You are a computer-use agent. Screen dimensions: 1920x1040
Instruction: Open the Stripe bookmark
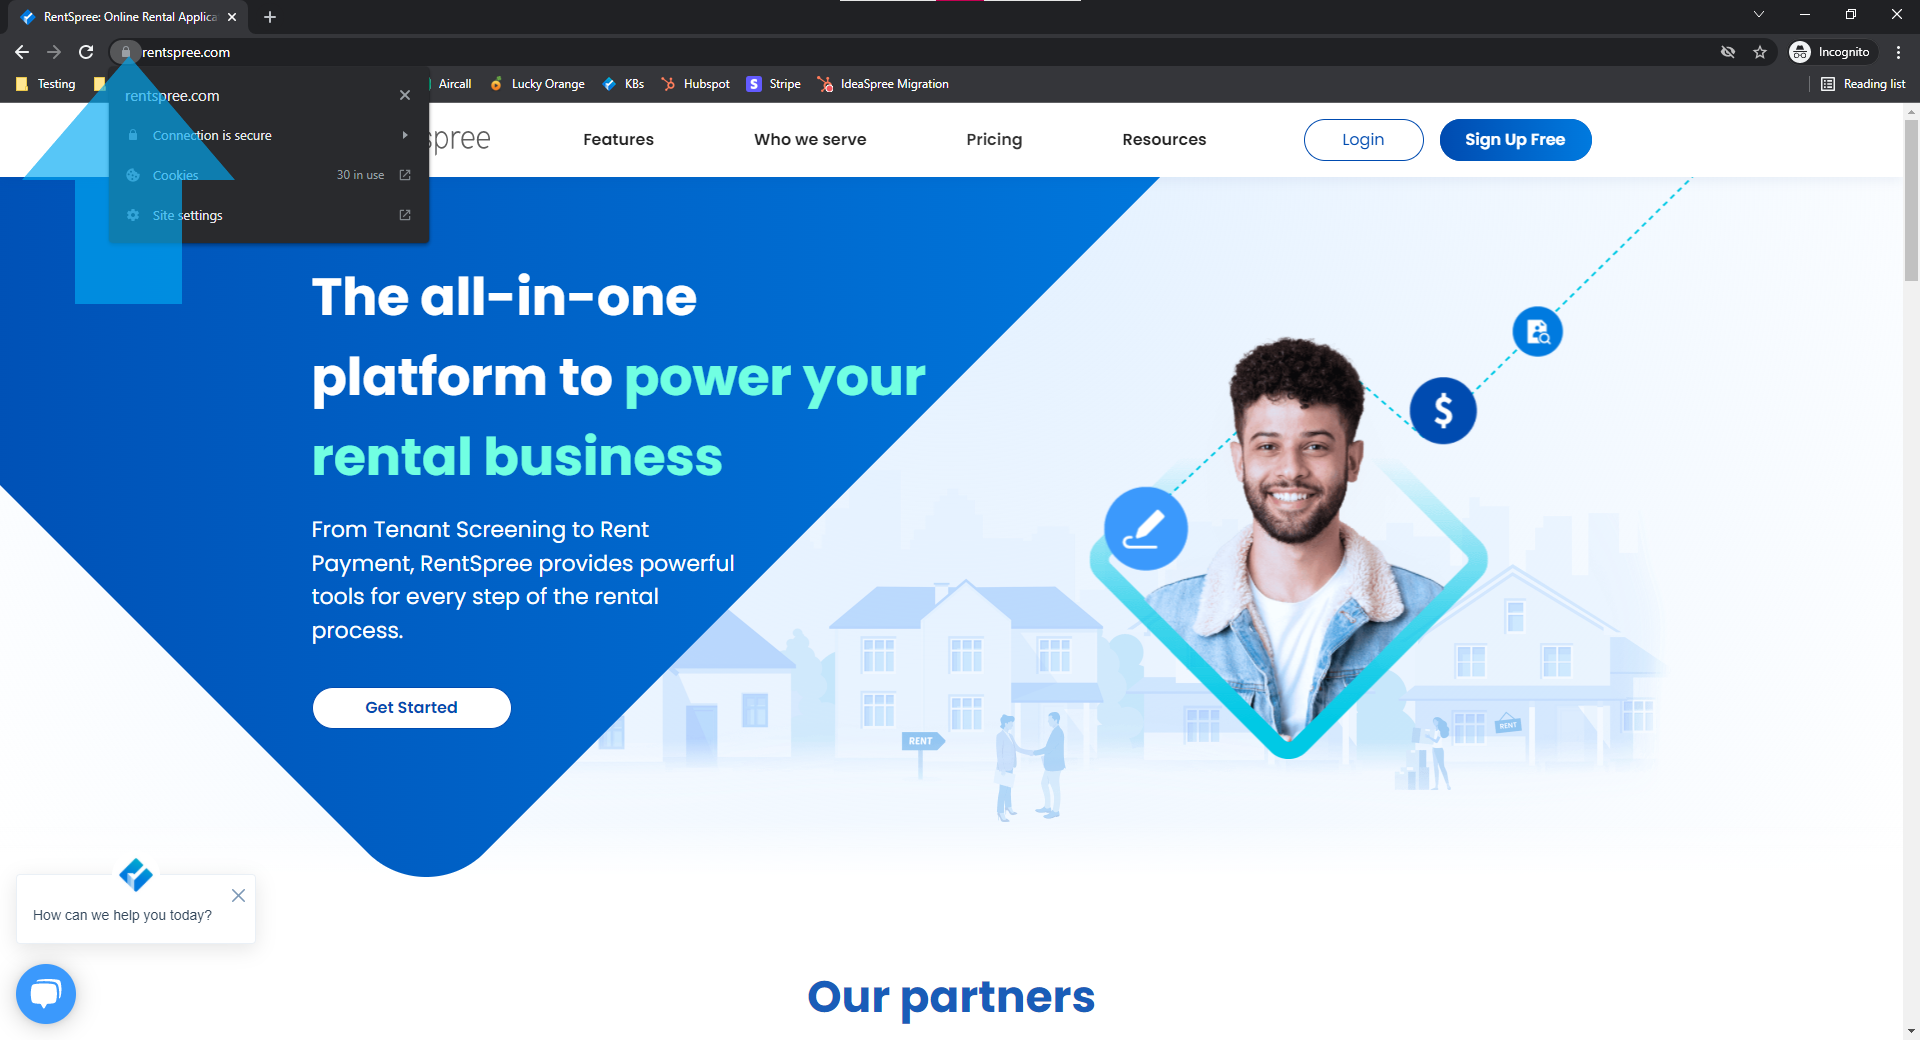click(774, 84)
